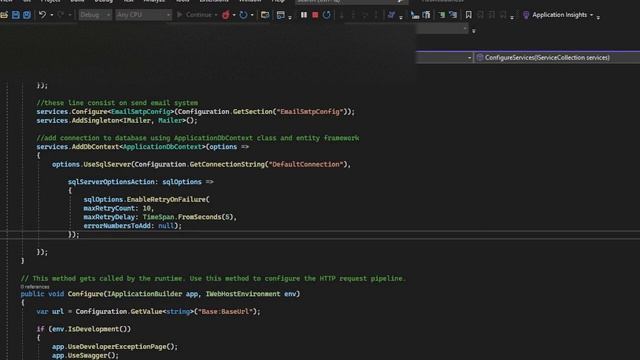Viewport: 640px width, 360px height.
Task: Click the greyed-out Redo icon
Action: [61, 15]
